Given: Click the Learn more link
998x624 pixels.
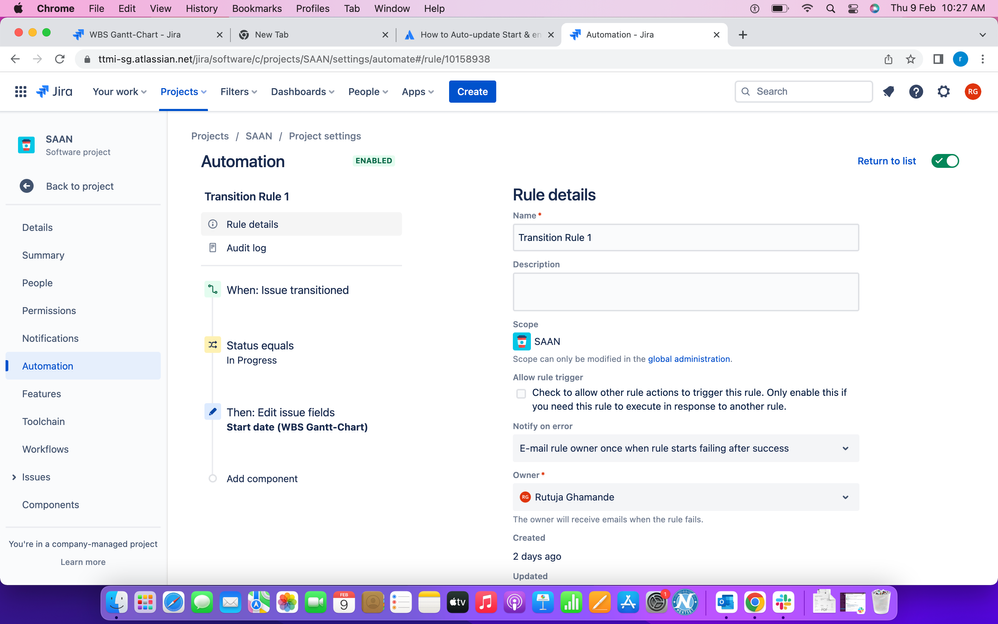Looking at the screenshot, I should pyautogui.click(x=83, y=562).
